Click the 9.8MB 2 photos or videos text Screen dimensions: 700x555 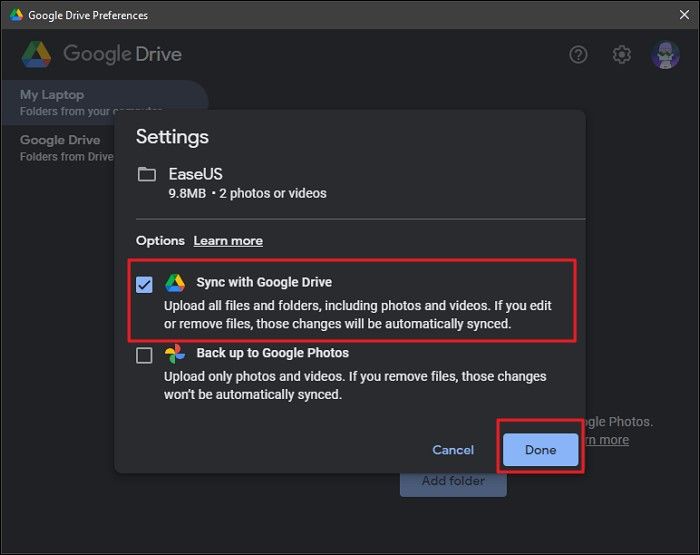247,193
